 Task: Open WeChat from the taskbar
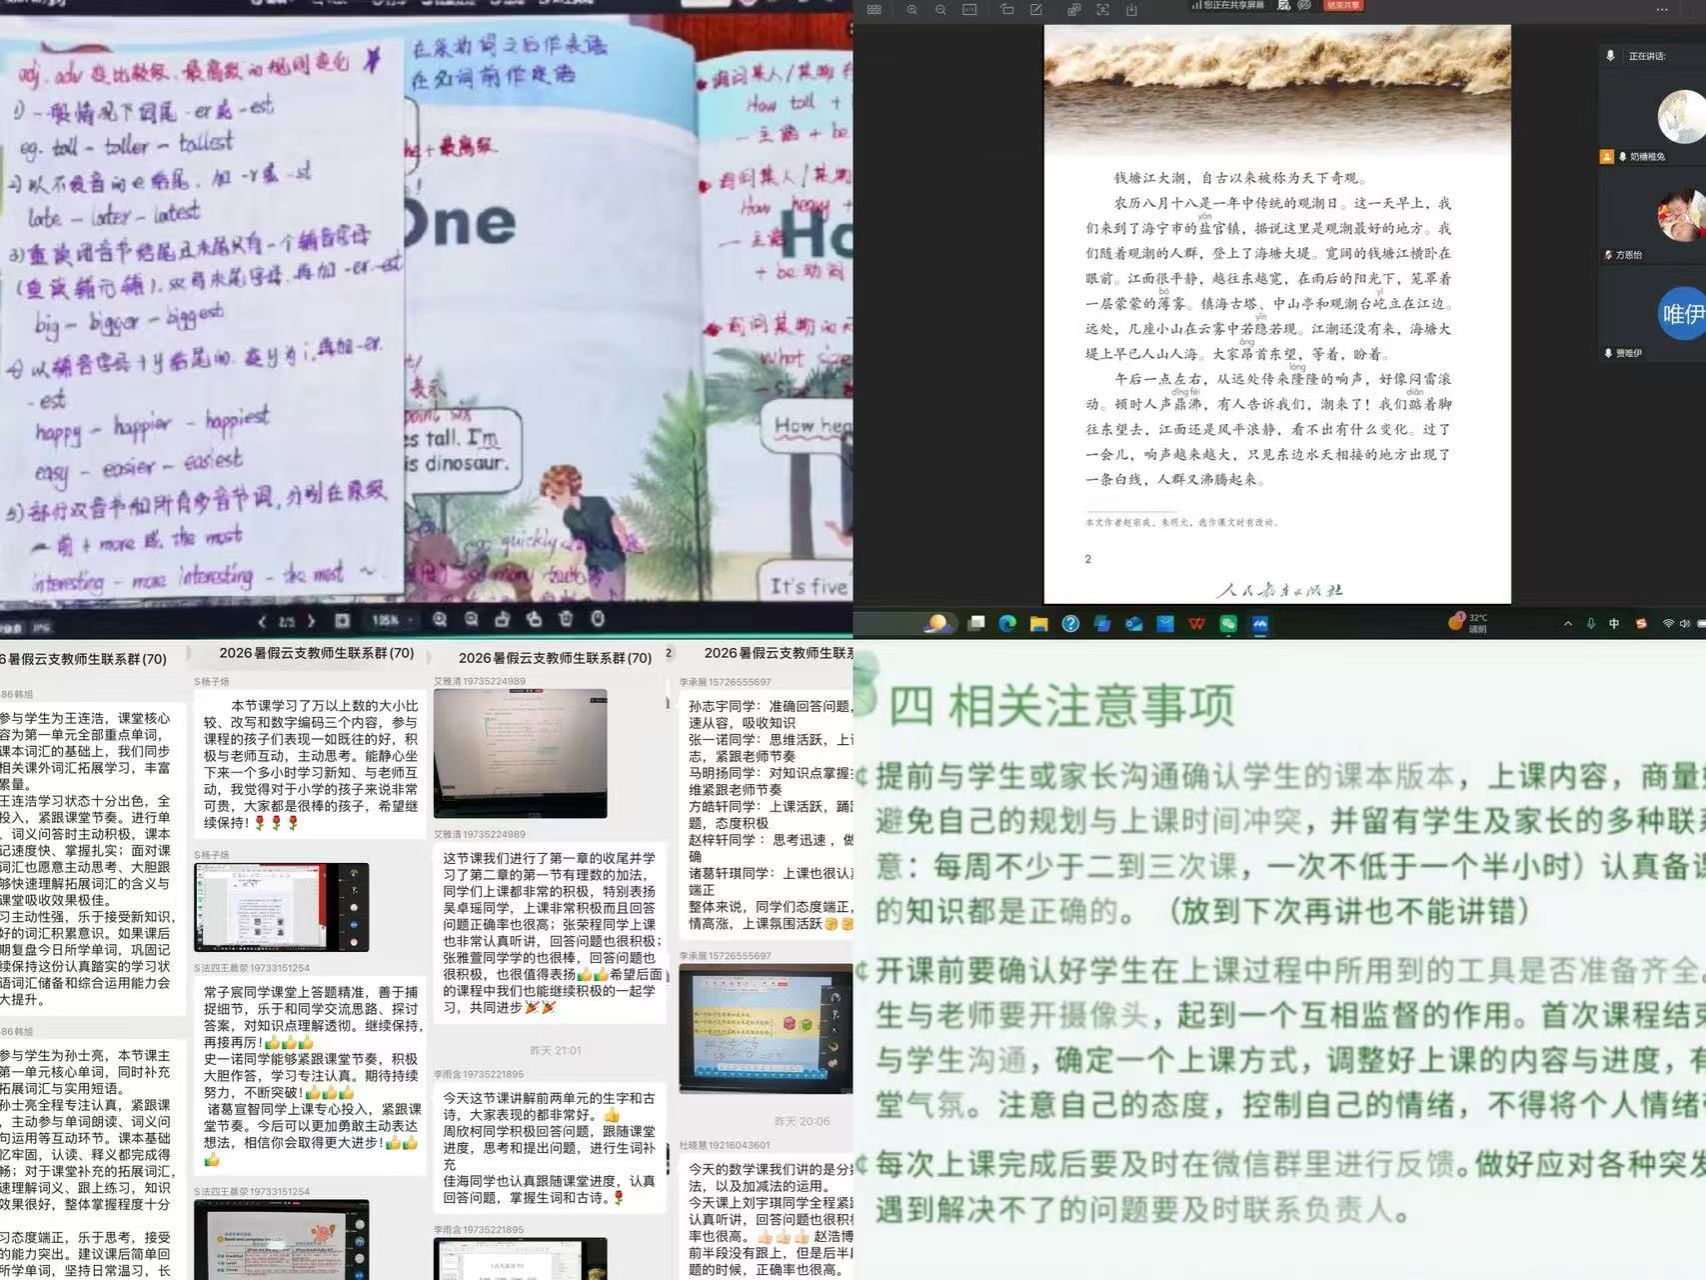pyautogui.click(x=1228, y=624)
